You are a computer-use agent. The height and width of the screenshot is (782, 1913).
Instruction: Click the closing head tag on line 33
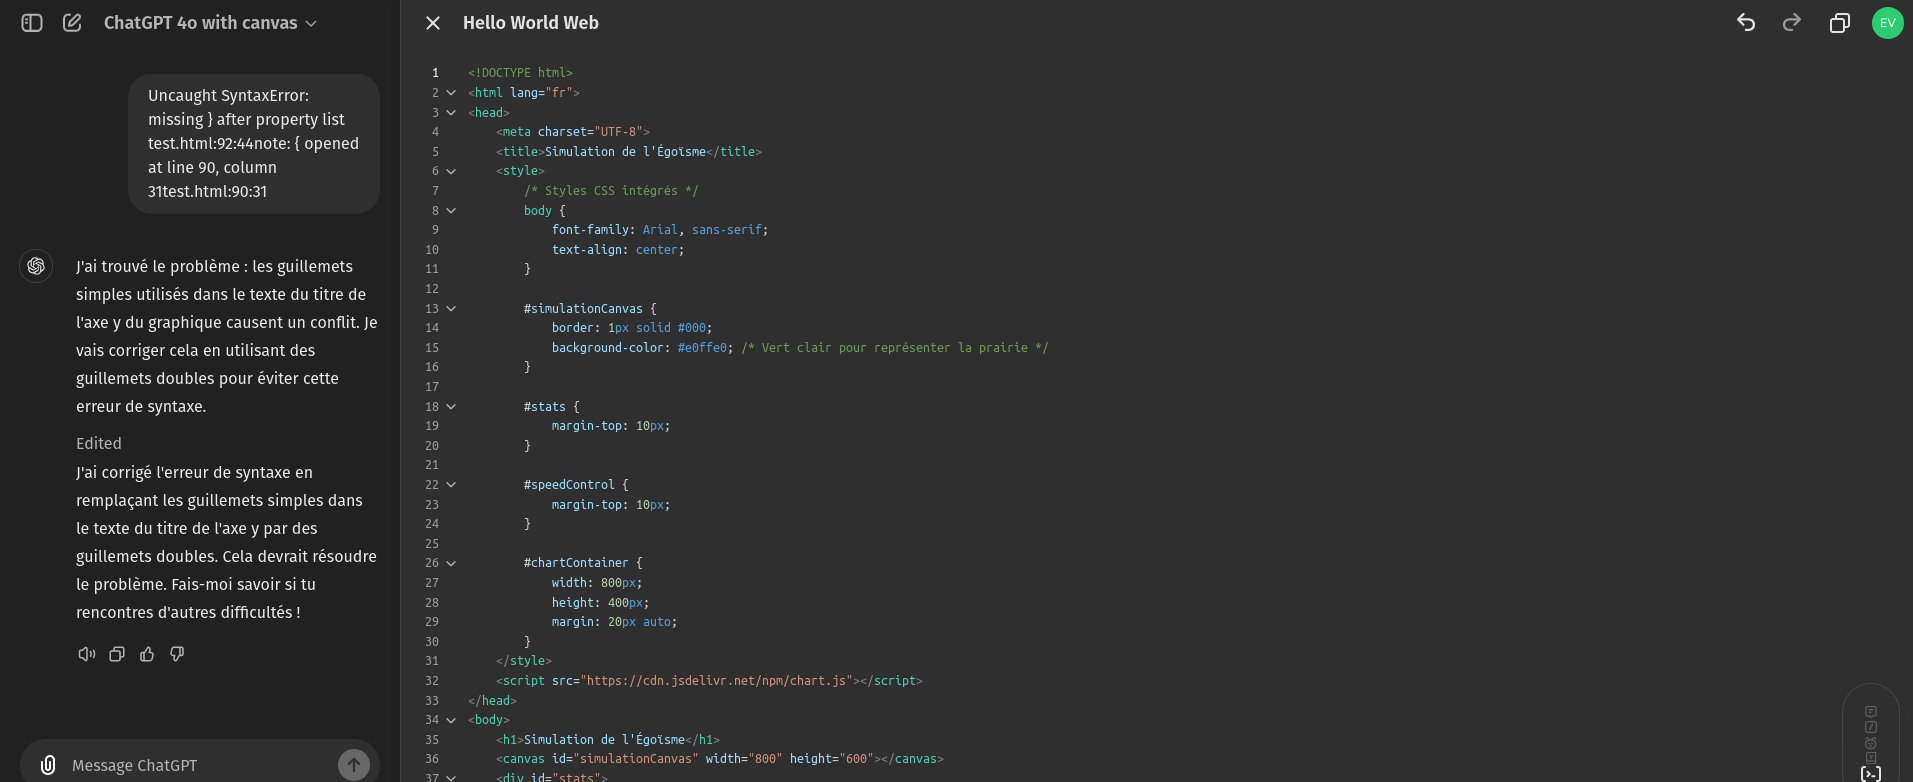coord(492,701)
